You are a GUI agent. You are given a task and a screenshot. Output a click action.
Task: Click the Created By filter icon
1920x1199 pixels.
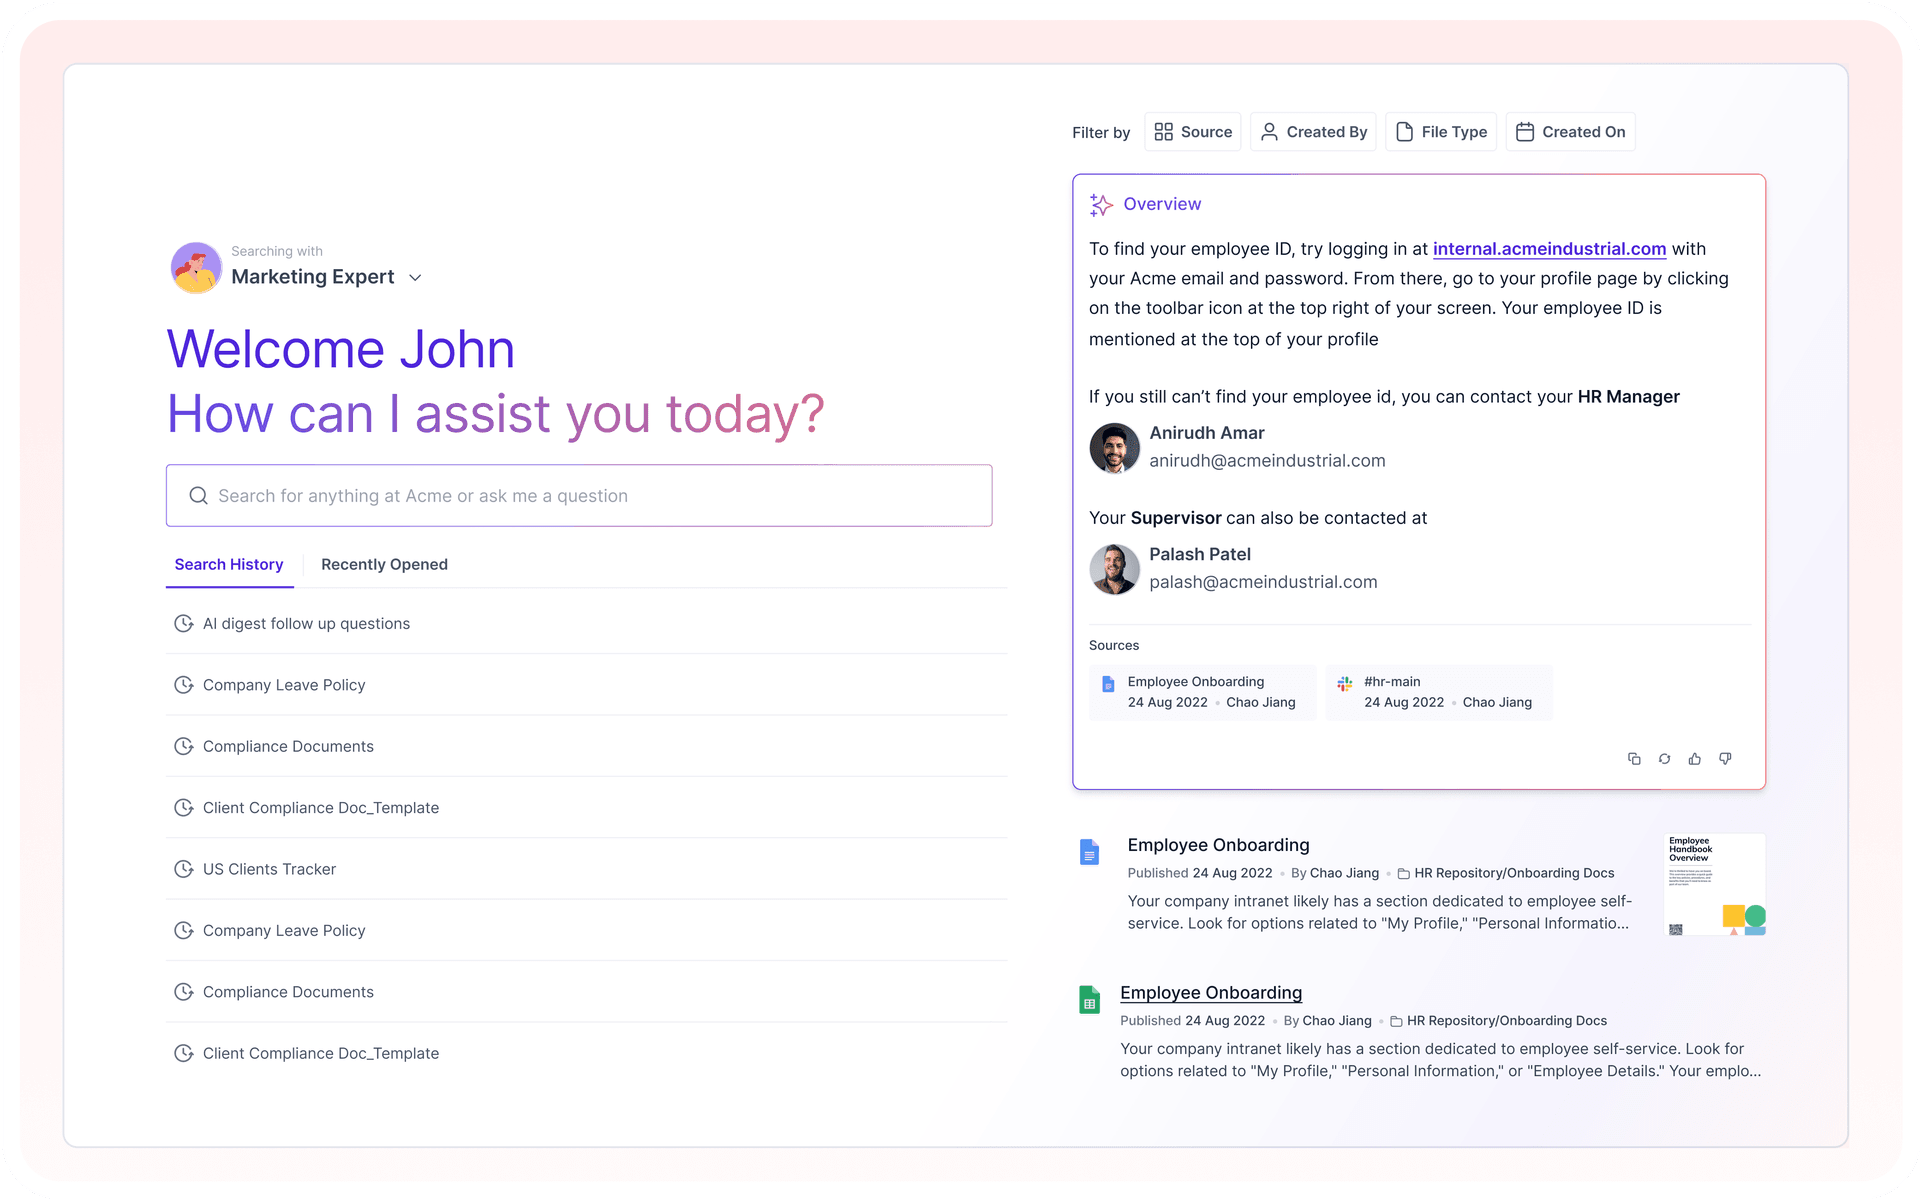pyautogui.click(x=1267, y=131)
